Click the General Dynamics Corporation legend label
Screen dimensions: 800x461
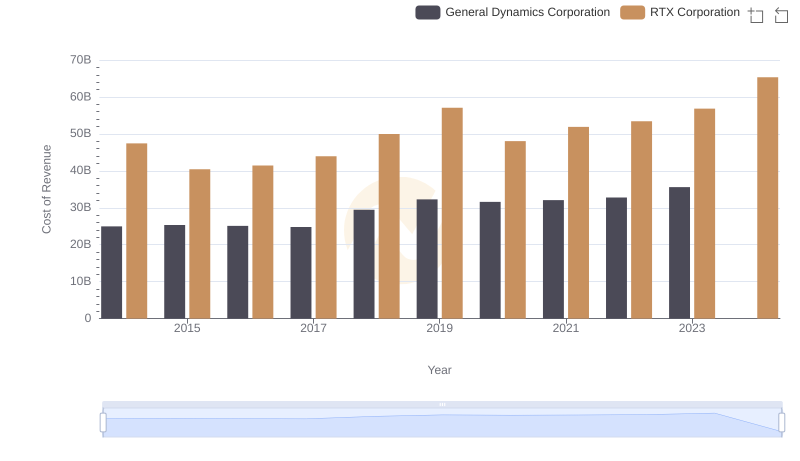[528, 12]
